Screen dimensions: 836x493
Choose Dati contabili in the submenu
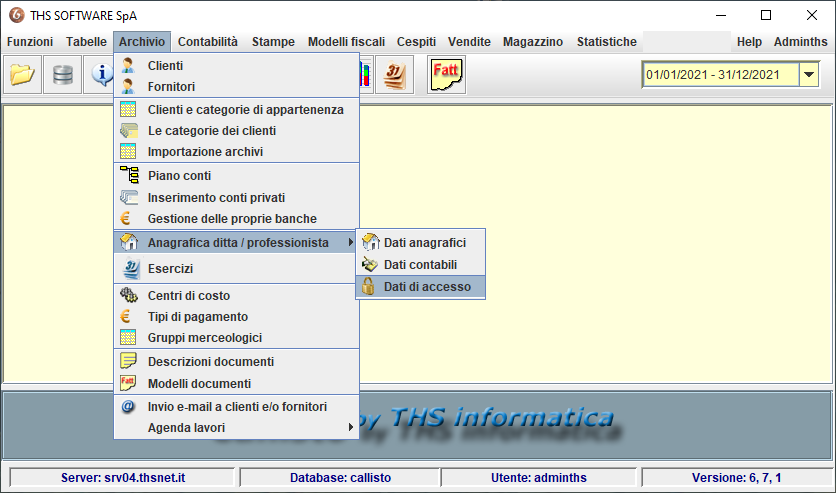420,265
